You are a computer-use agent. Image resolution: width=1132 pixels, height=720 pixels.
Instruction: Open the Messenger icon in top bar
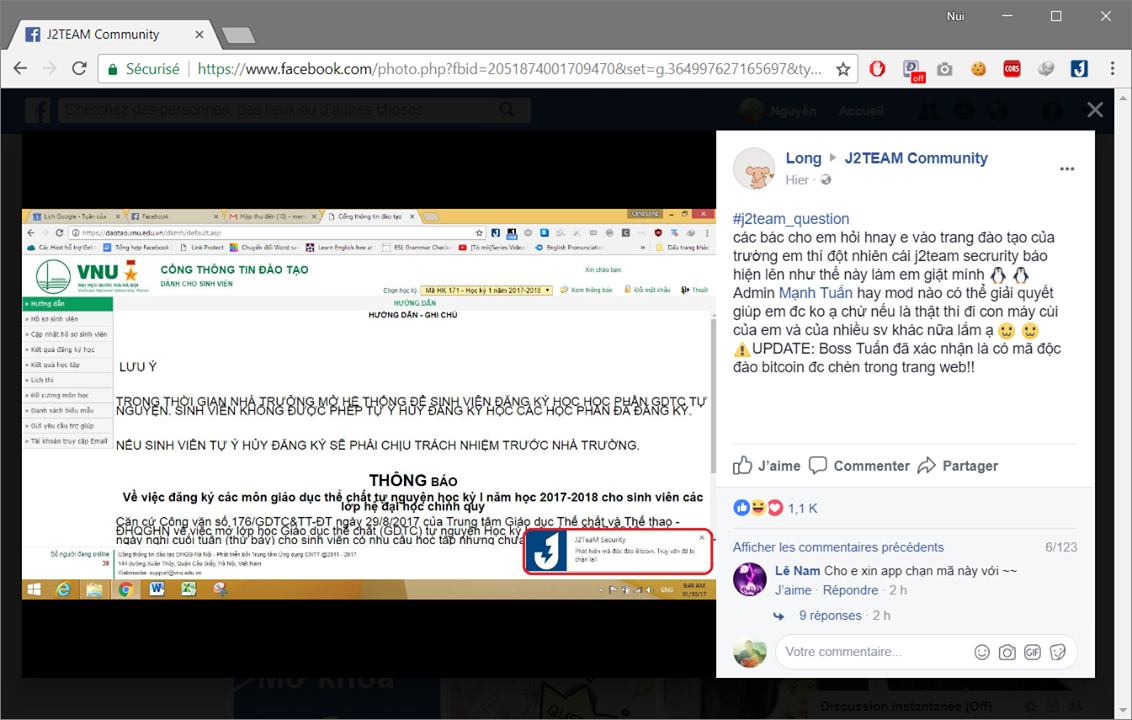tap(964, 110)
